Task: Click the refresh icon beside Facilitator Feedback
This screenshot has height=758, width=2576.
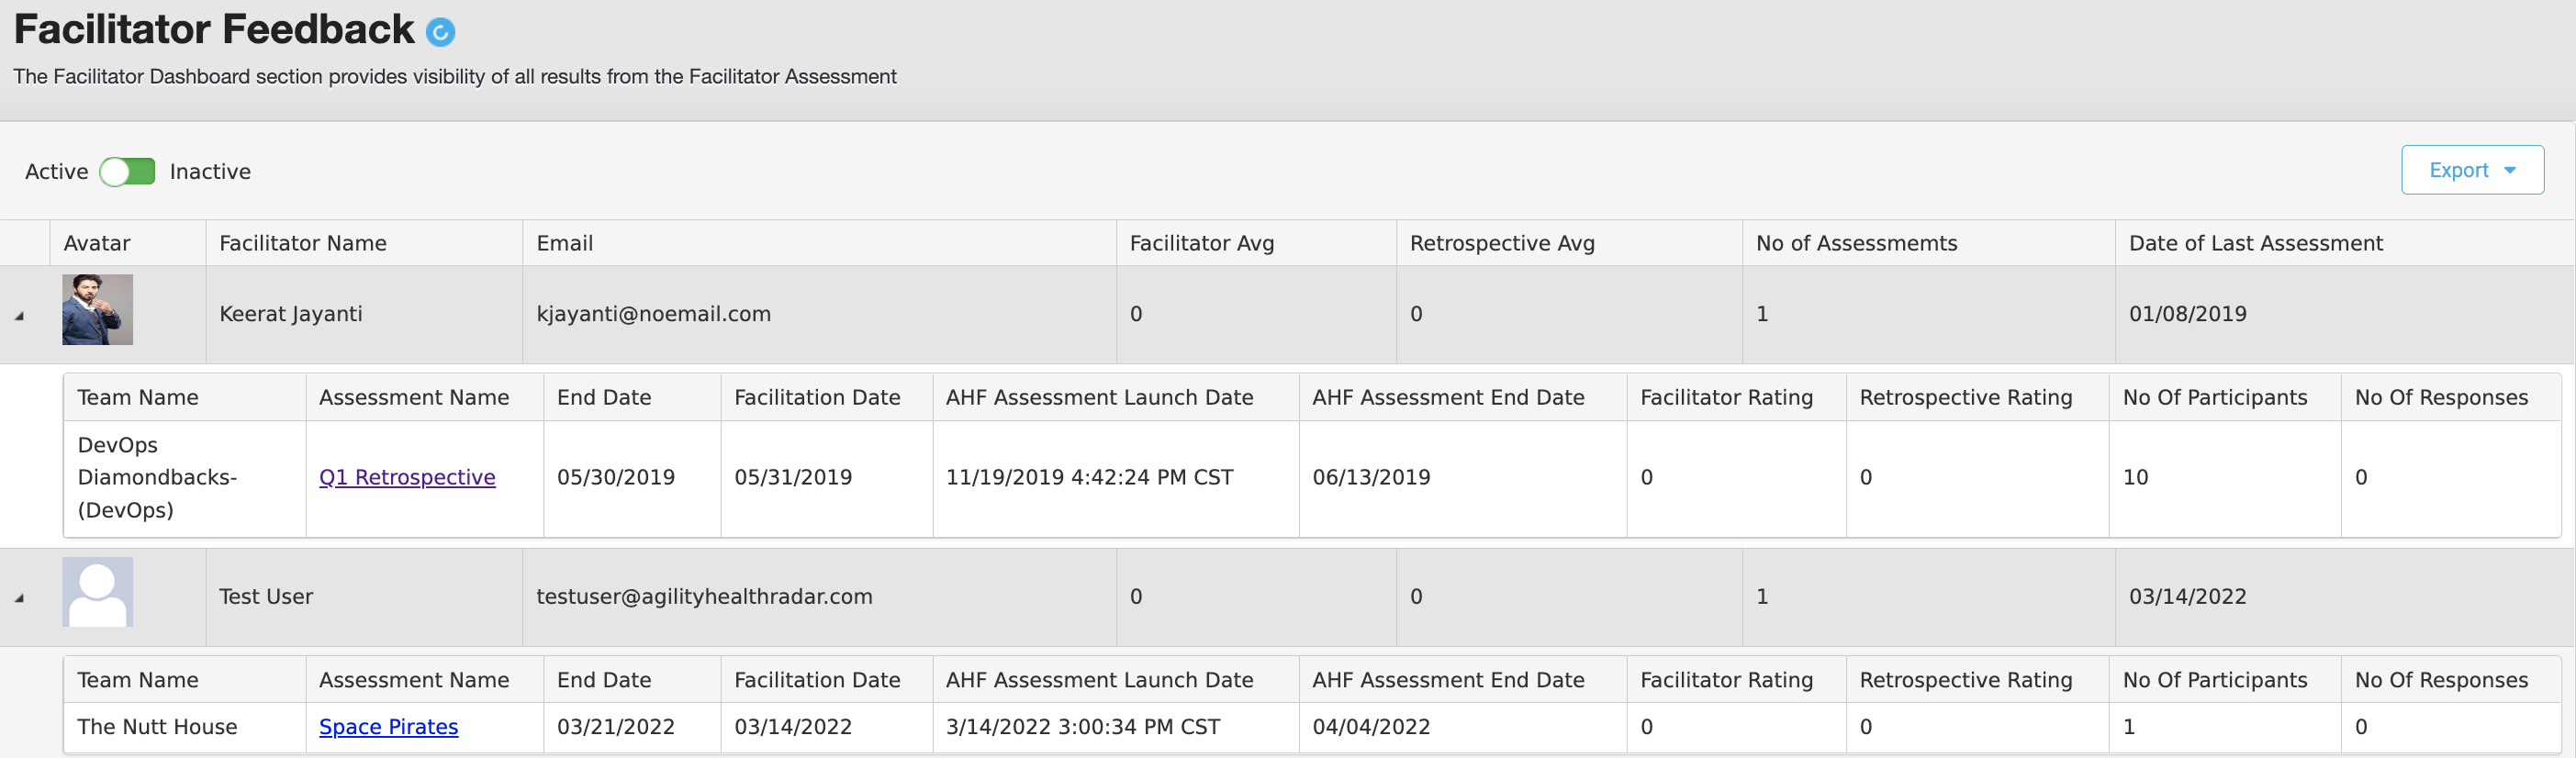Action: coord(440,32)
